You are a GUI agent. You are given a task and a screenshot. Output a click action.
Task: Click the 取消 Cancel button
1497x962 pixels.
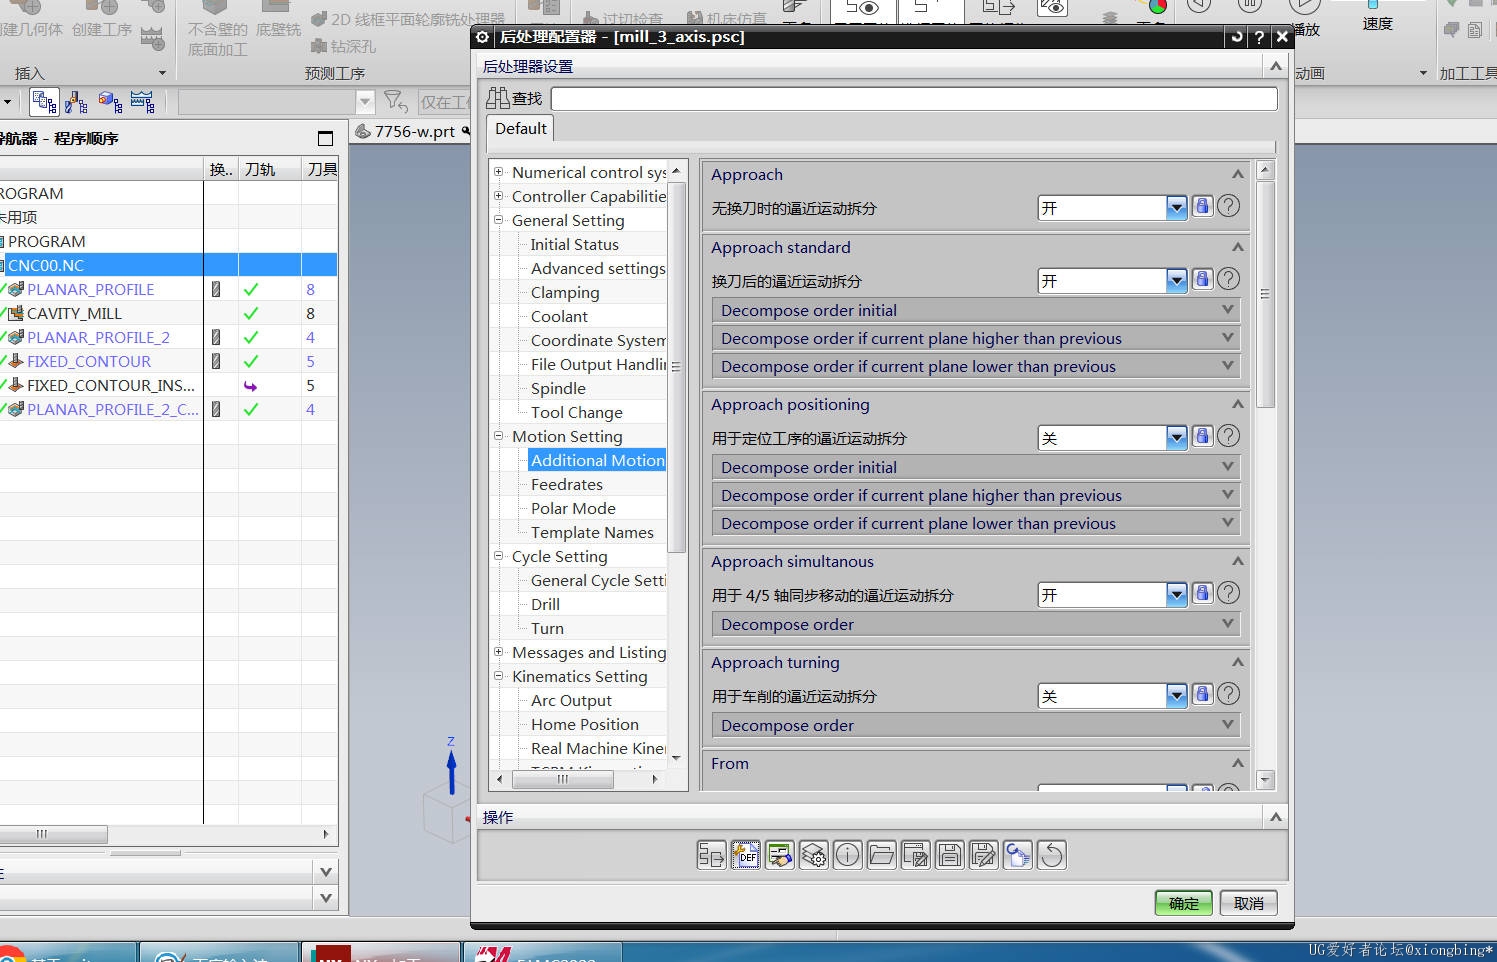click(1248, 903)
